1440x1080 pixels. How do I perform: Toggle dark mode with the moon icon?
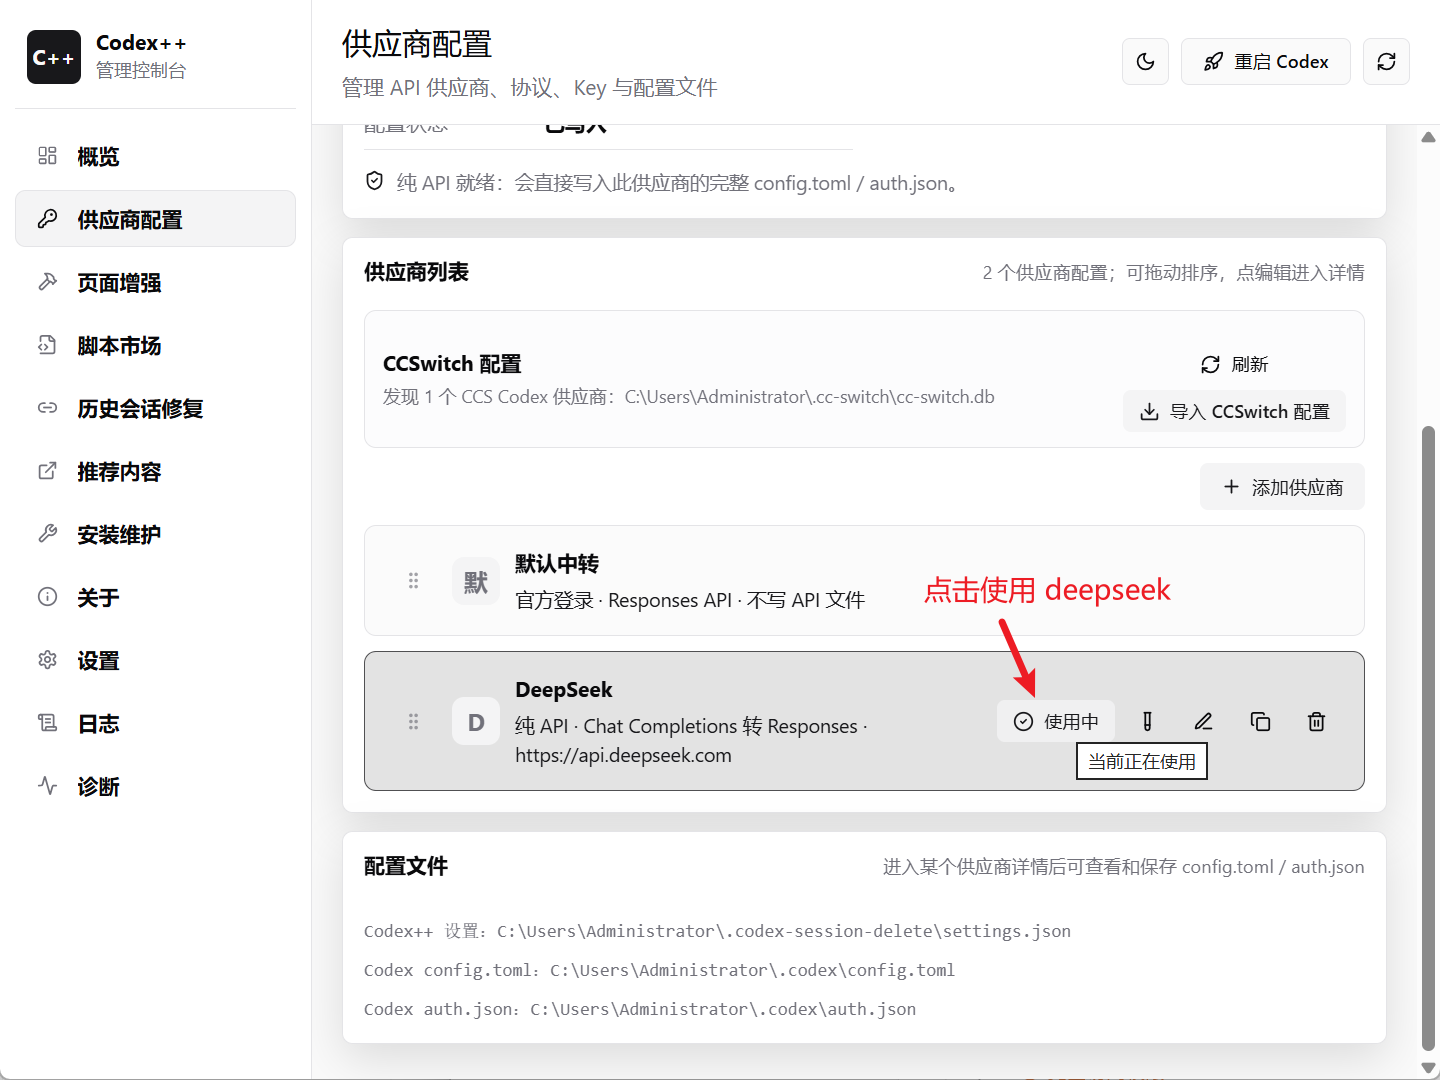(x=1146, y=62)
